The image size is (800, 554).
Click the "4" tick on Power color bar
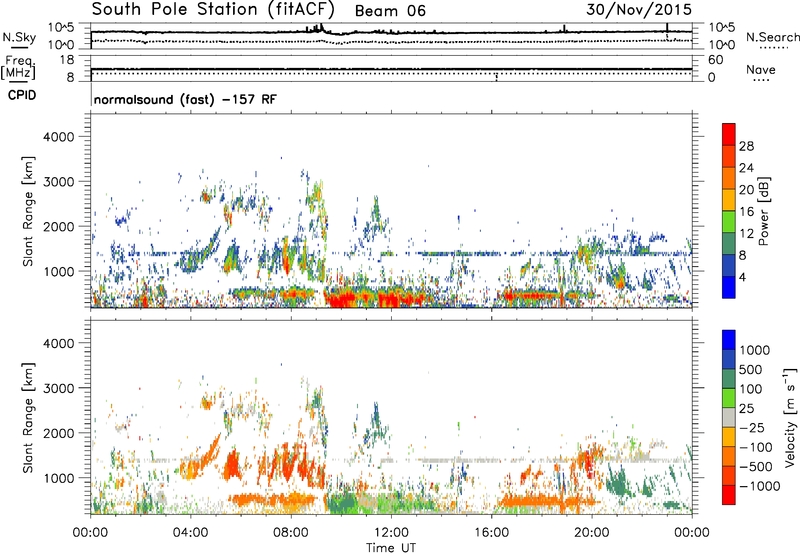[x=743, y=278]
